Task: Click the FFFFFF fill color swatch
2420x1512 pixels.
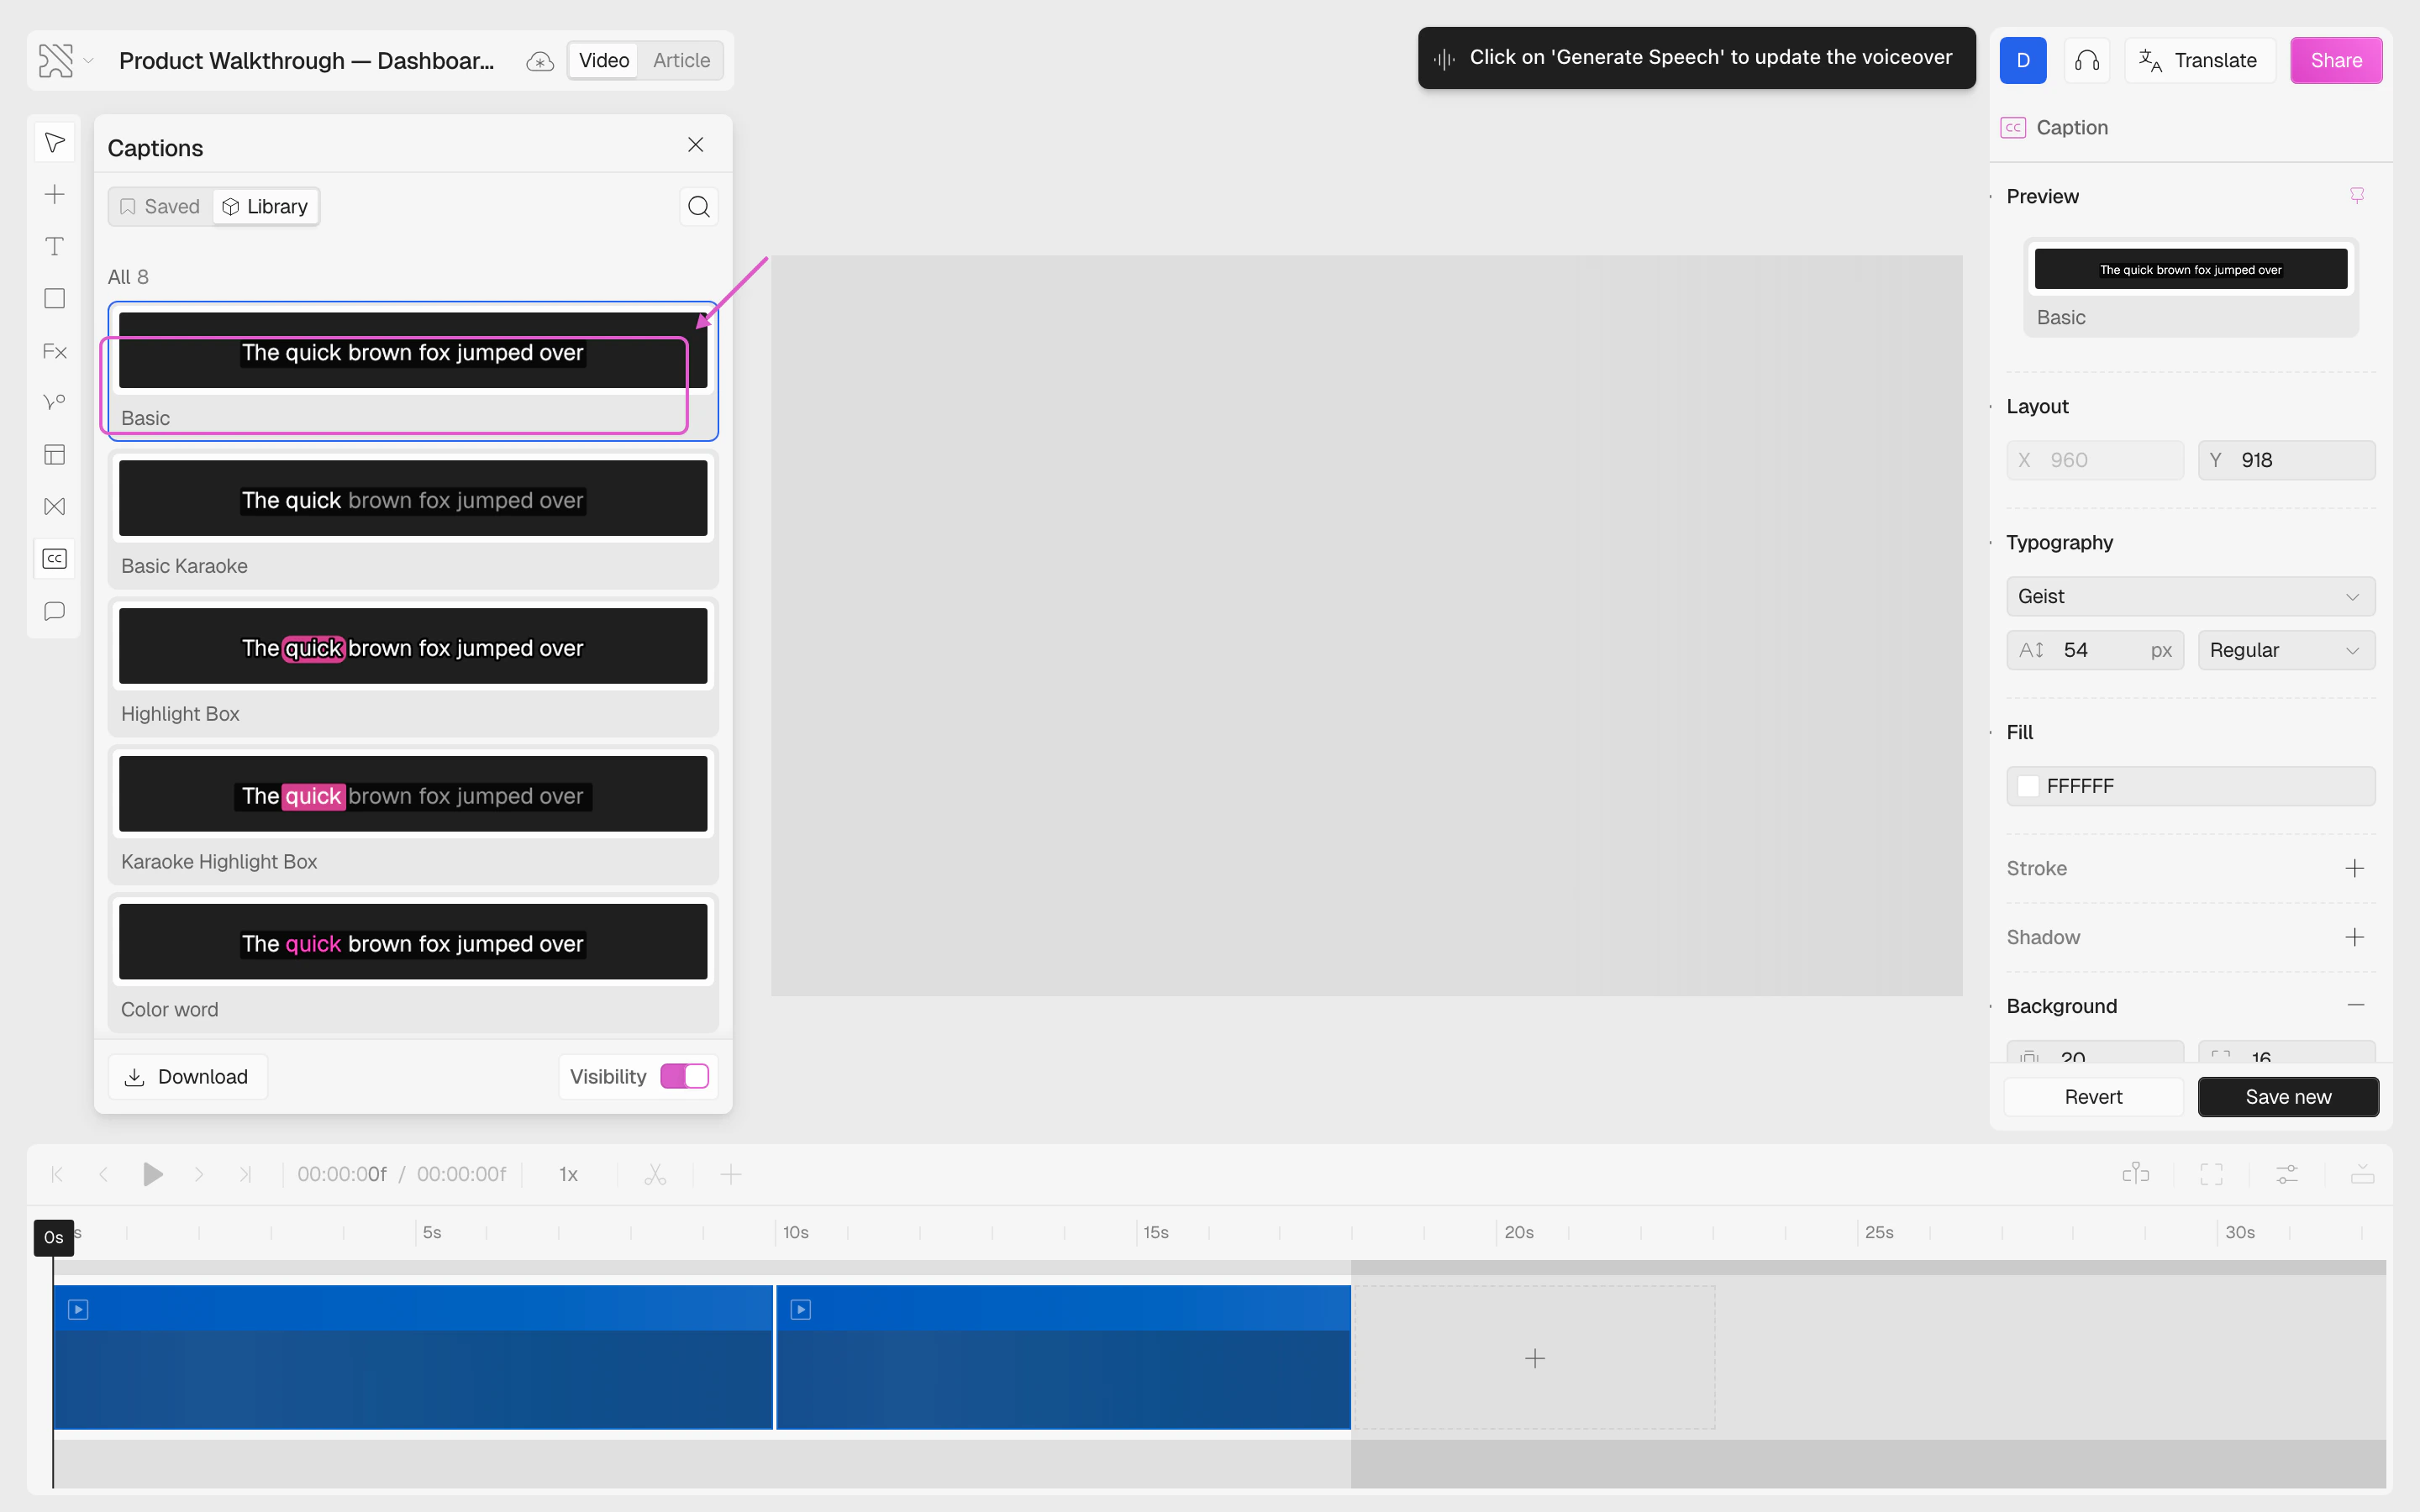Action: (2028, 786)
